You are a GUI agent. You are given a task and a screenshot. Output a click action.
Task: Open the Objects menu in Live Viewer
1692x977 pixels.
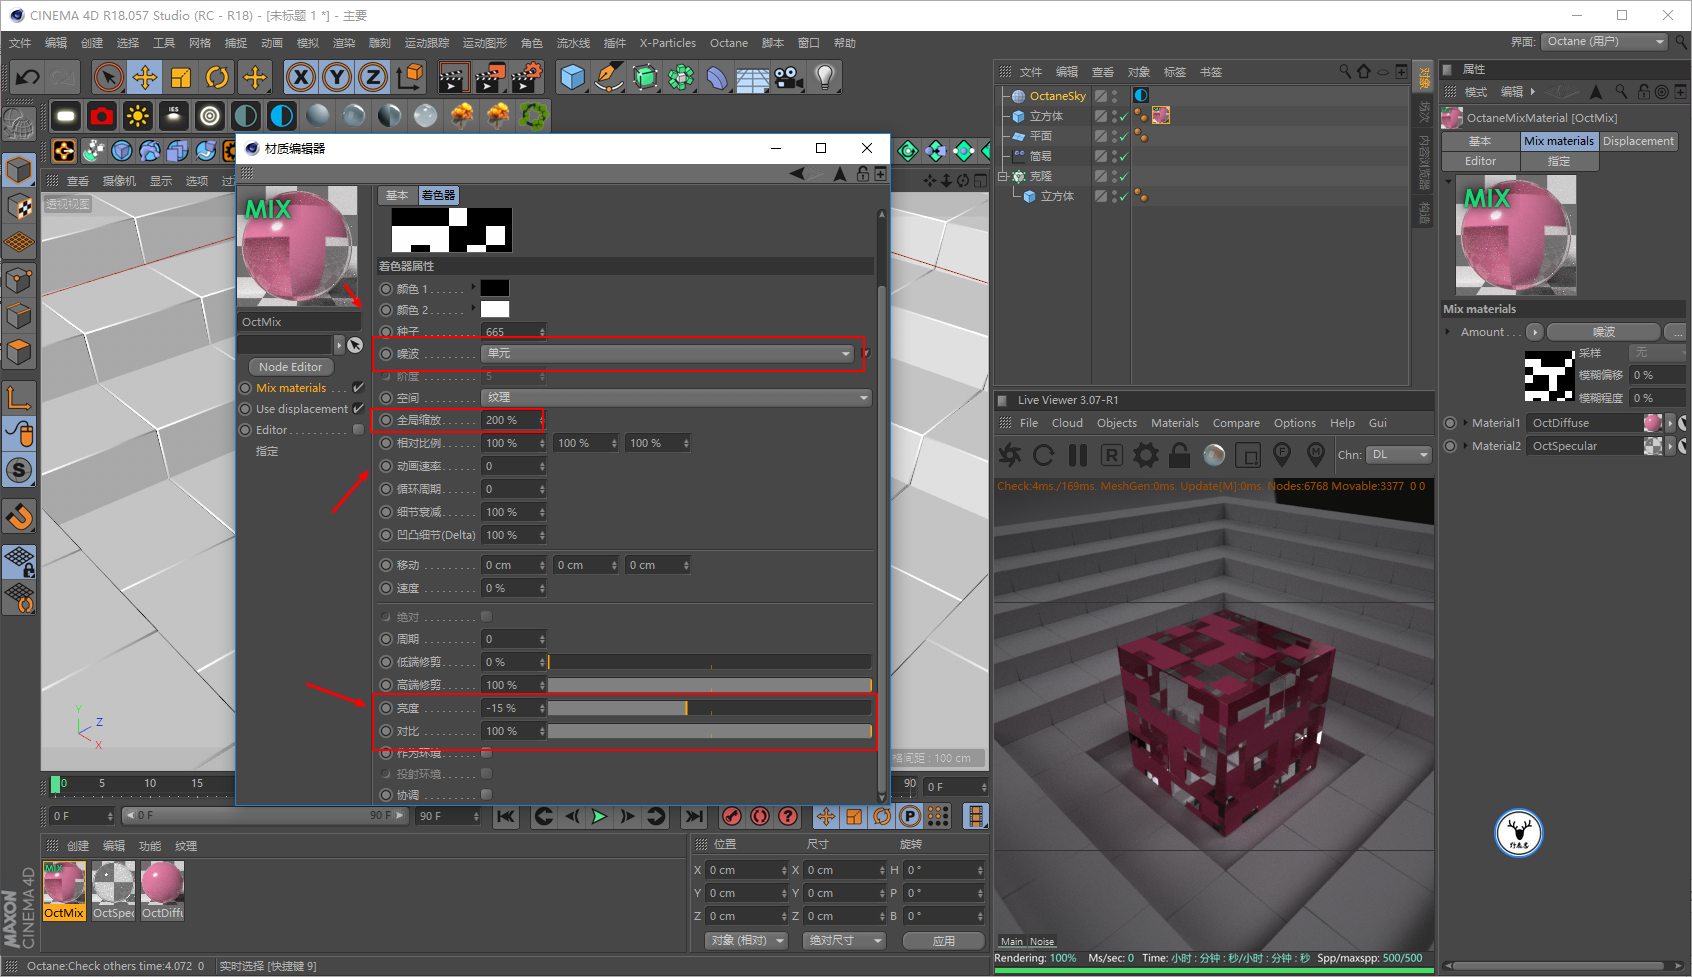1117,423
